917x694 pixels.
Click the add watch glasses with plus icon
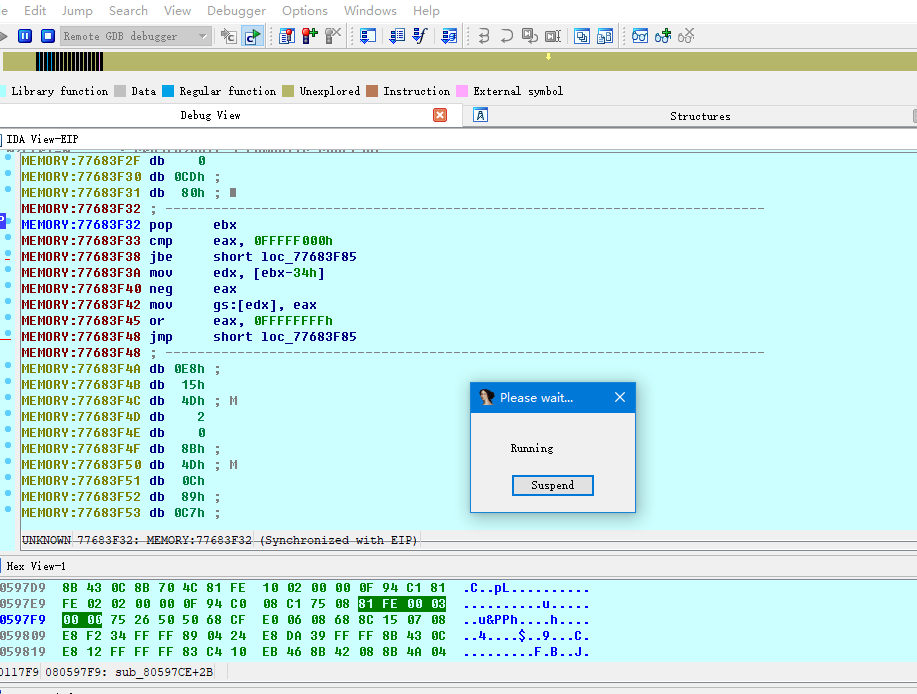click(x=663, y=36)
